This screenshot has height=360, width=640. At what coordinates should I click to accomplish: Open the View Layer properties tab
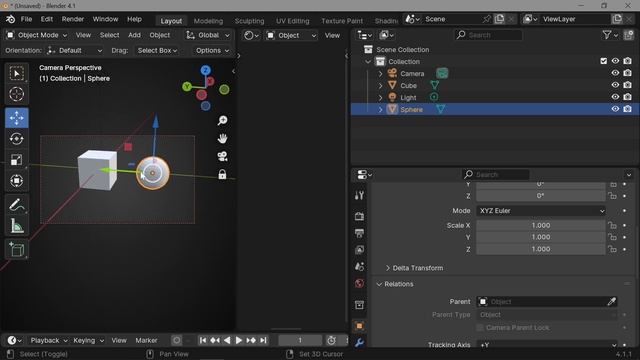click(x=359, y=250)
